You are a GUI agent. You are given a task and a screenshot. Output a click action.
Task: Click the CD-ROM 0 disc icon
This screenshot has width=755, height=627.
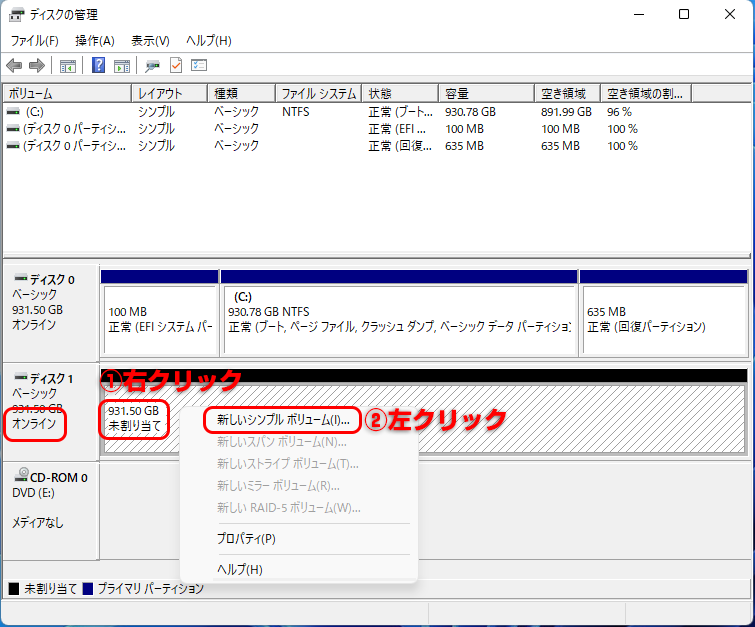(22, 475)
